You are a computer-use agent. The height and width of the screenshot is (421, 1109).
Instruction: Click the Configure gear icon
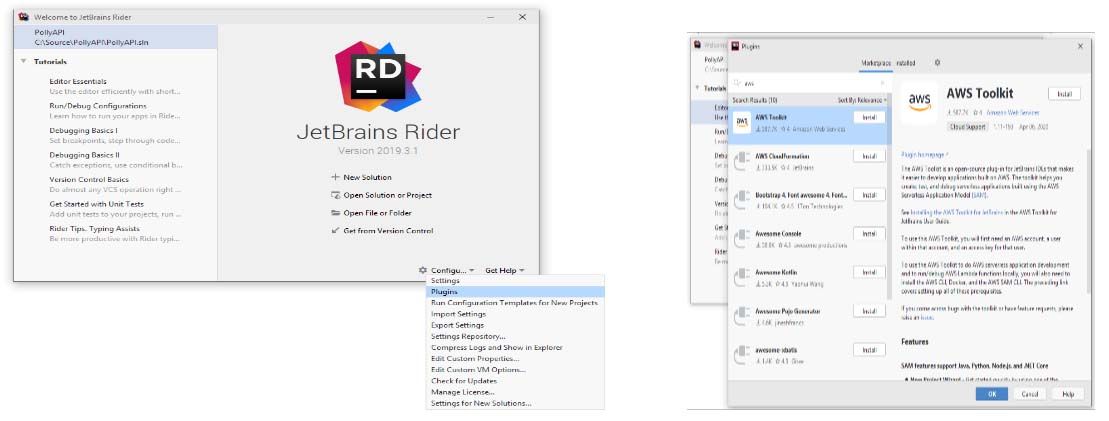(x=423, y=270)
